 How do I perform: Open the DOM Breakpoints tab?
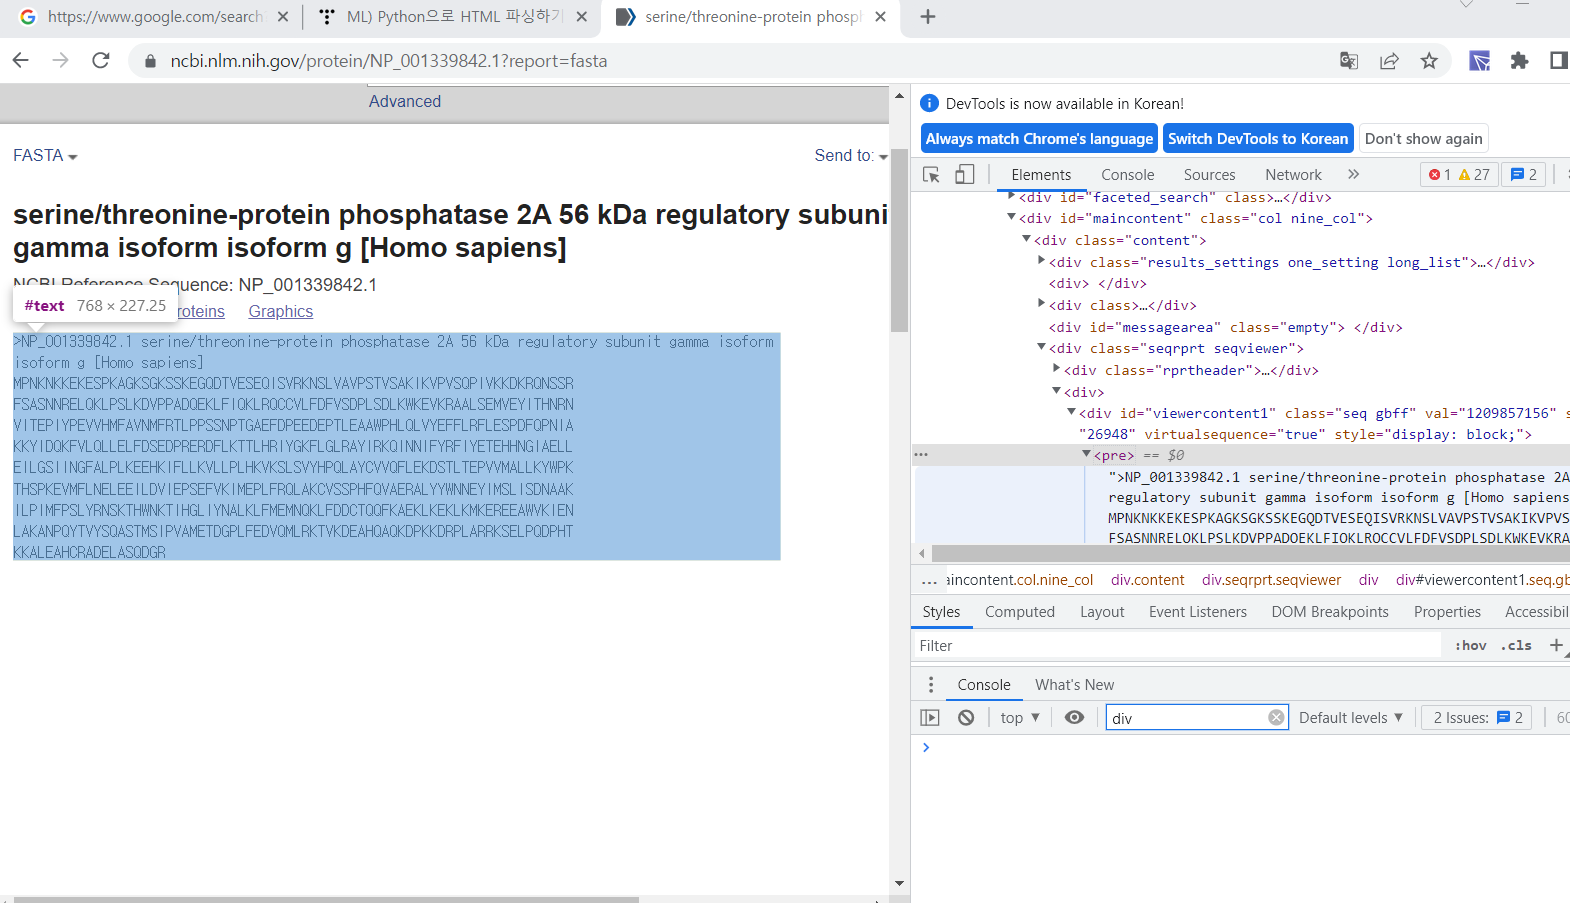pos(1330,612)
